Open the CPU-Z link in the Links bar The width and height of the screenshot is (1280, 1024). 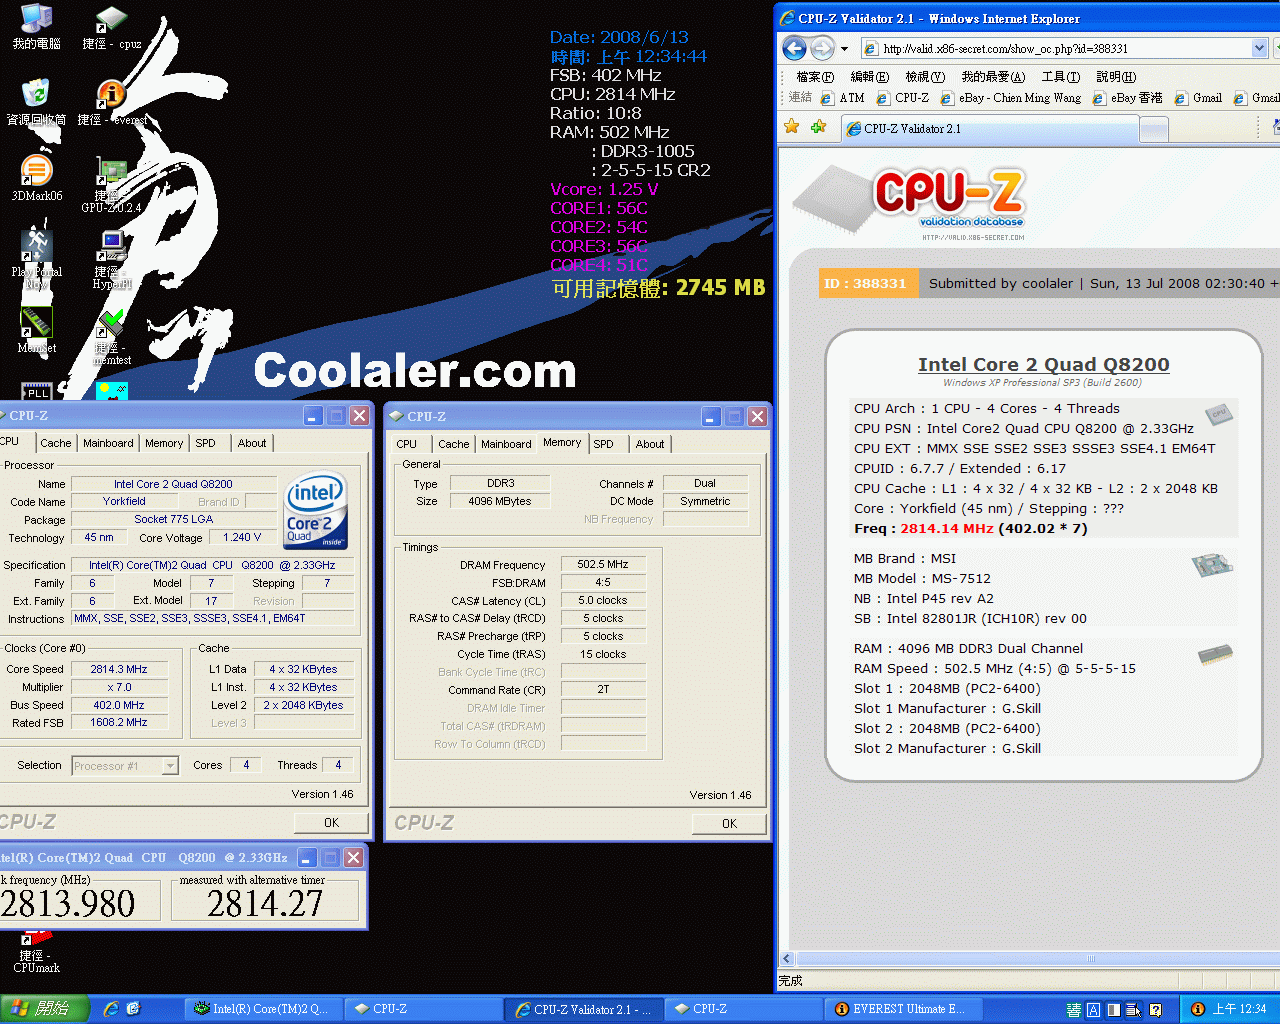tap(902, 98)
